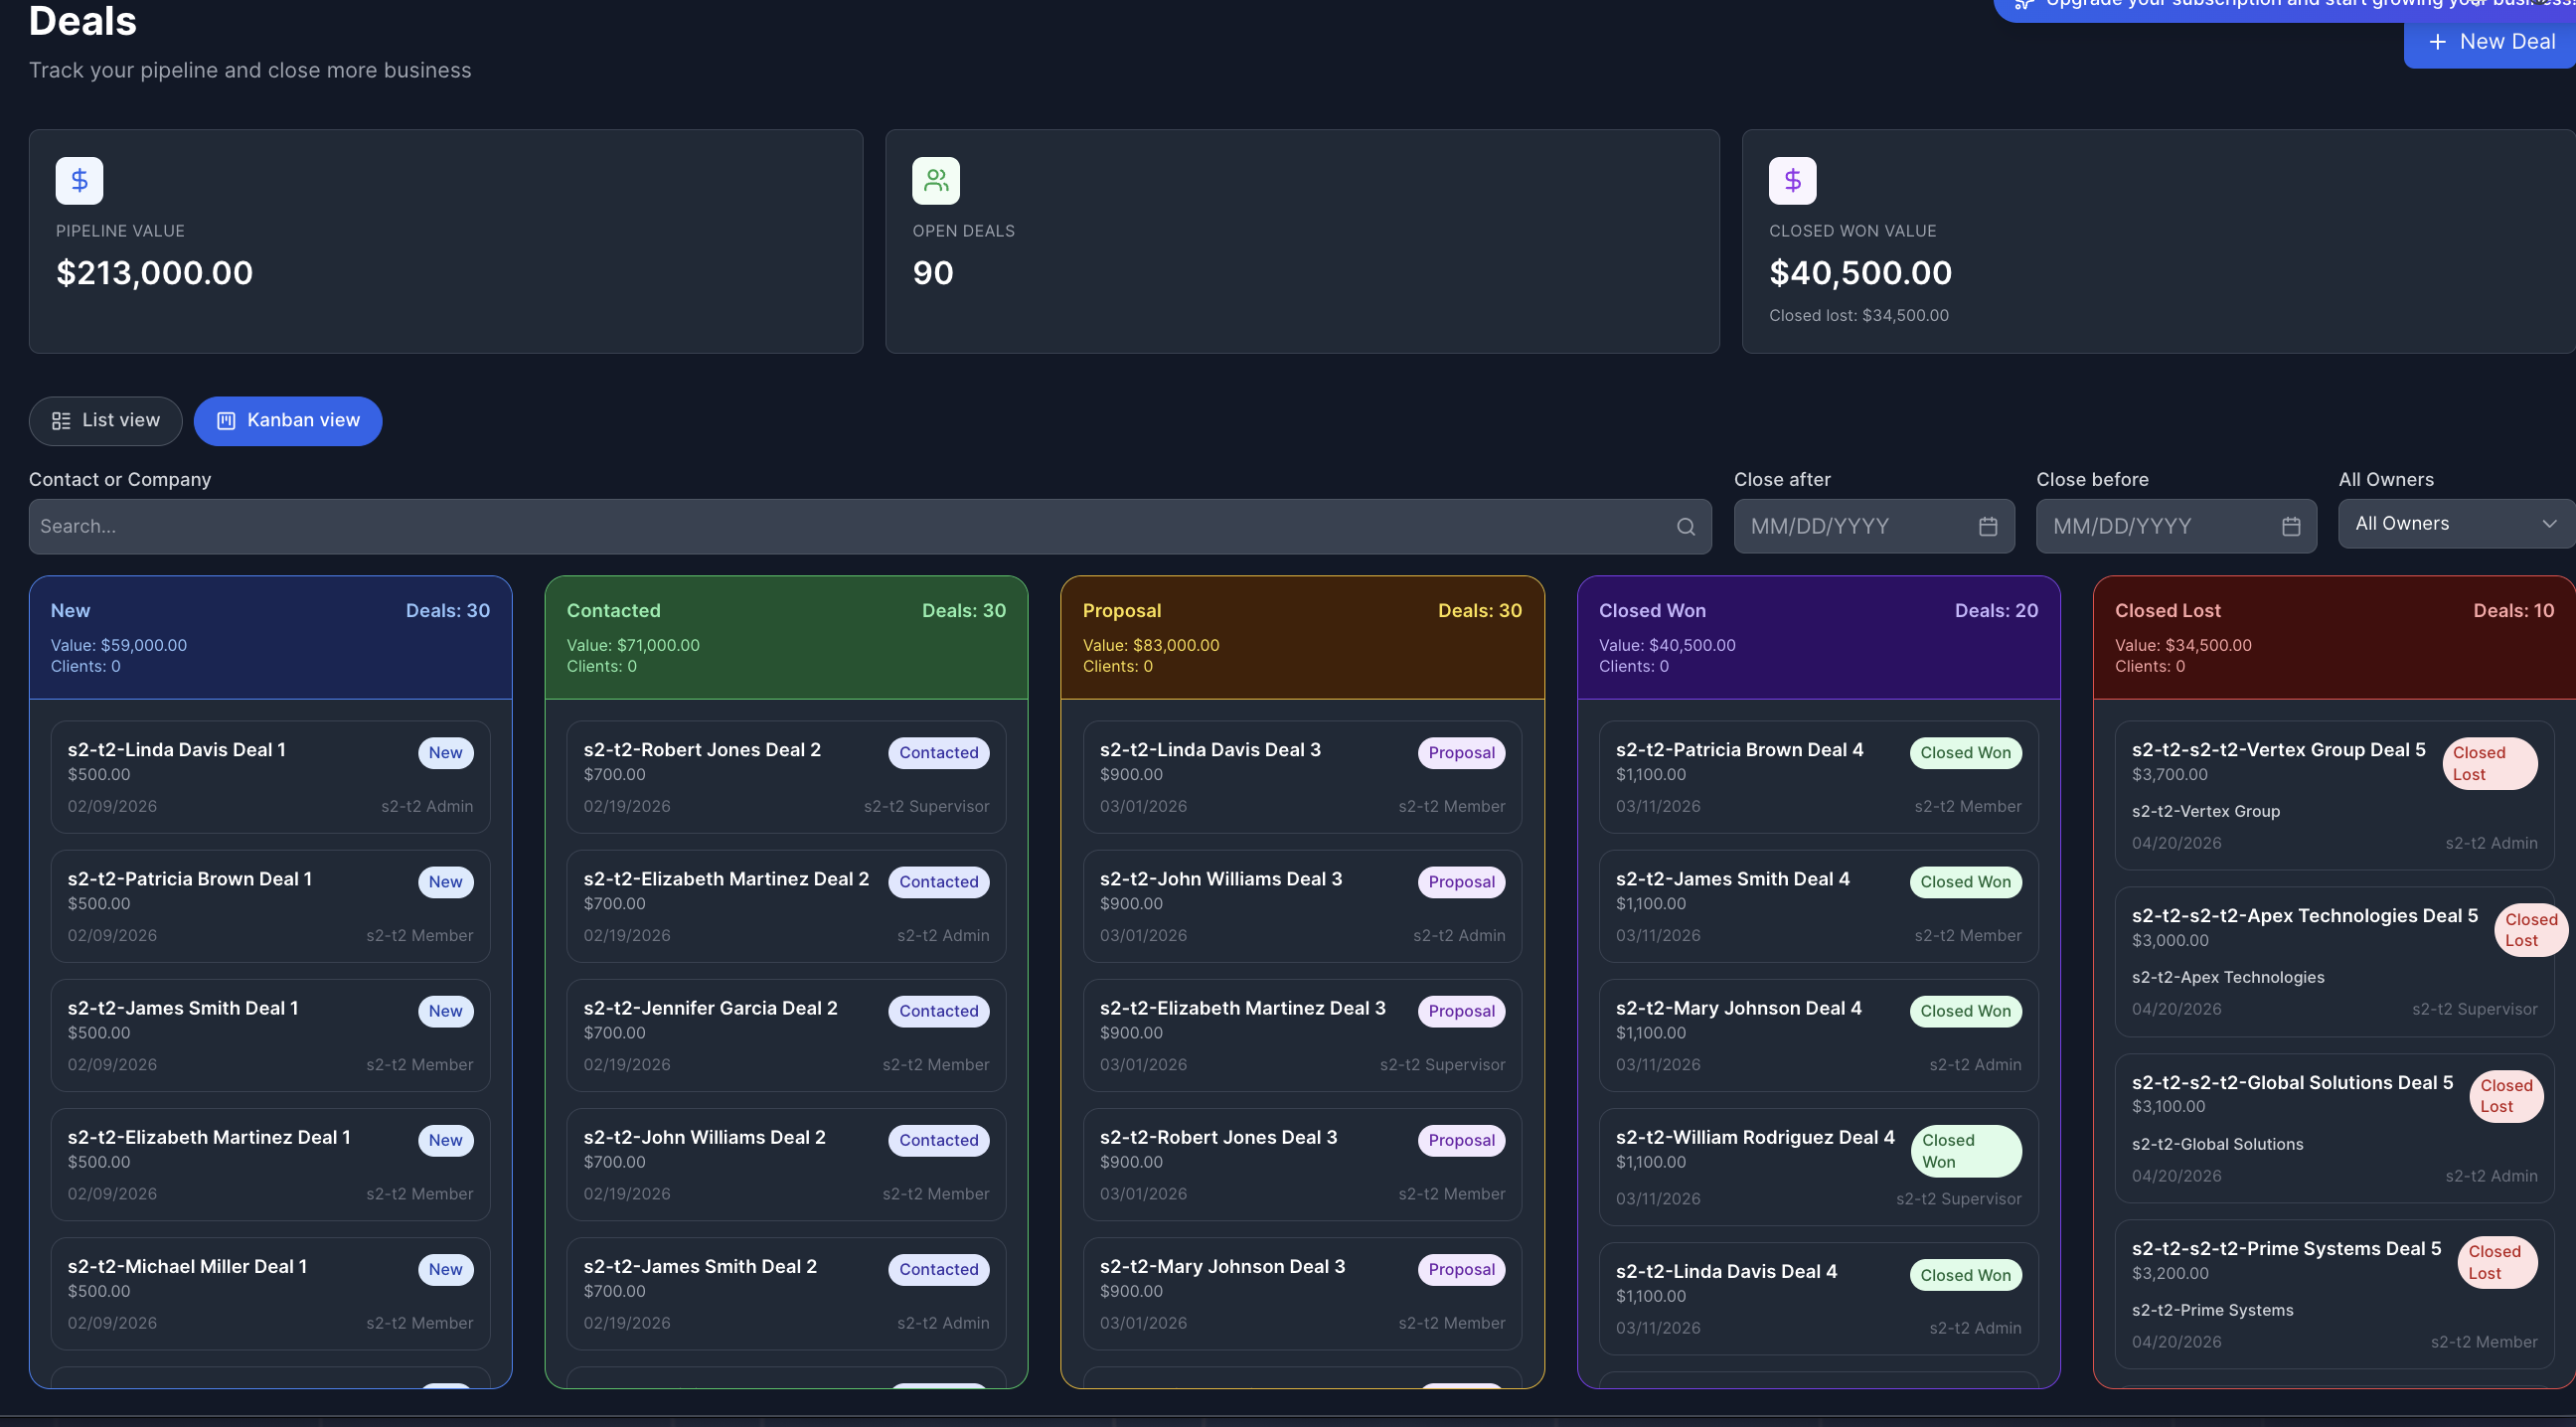Open the Close before calendar icon

tap(2290, 527)
